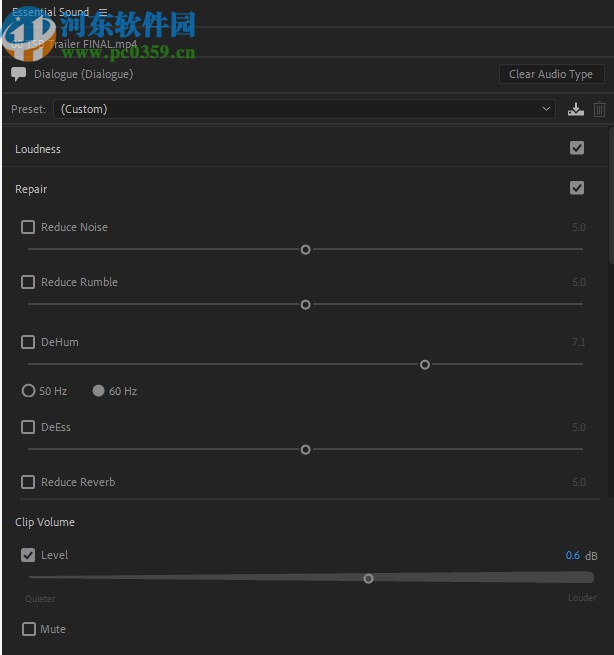Save settings as a preset icon
The image size is (614, 655).
point(576,109)
